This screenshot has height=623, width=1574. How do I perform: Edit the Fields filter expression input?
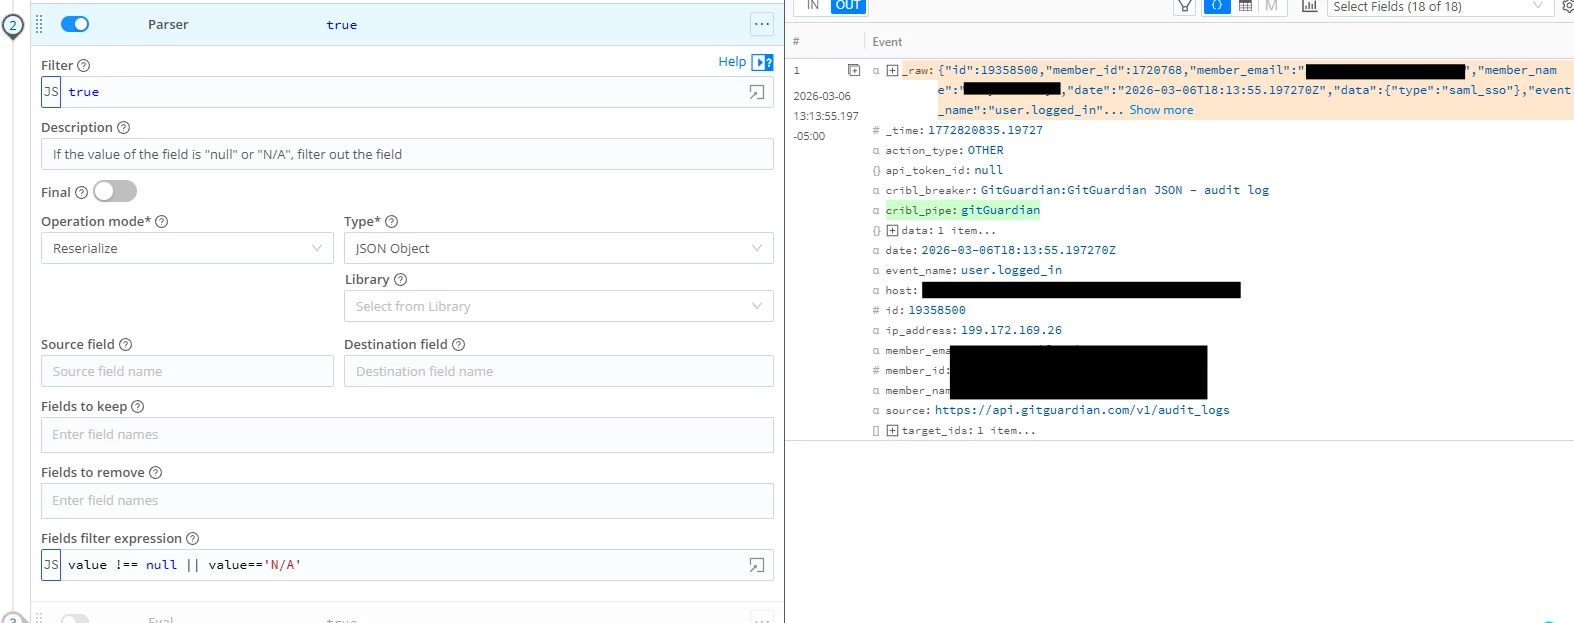(x=407, y=565)
